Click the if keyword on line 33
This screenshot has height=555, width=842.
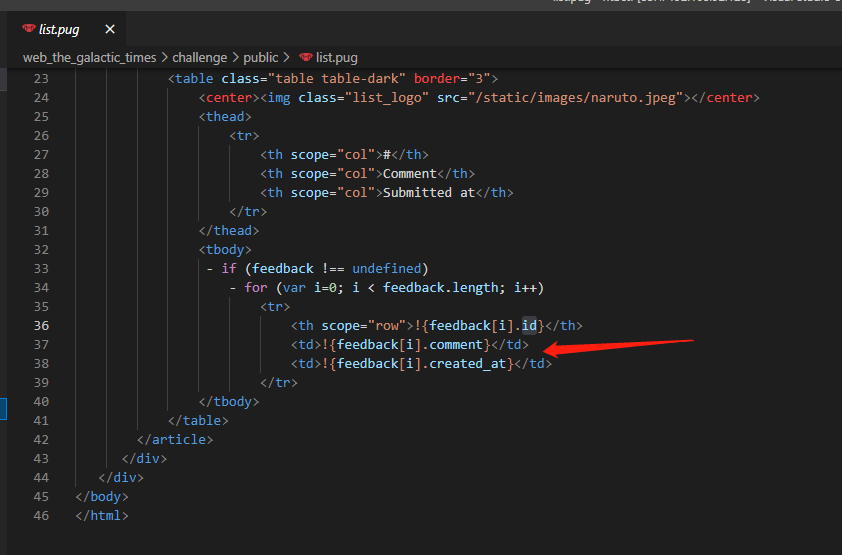[x=229, y=268]
